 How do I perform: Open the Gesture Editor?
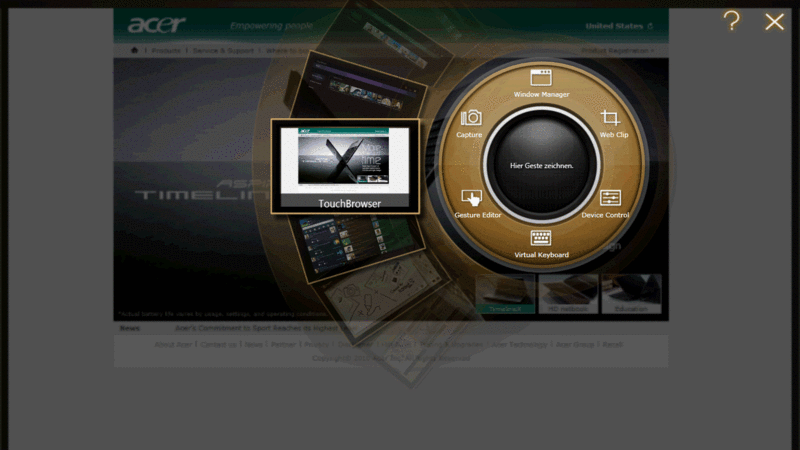click(x=477, y=204)
